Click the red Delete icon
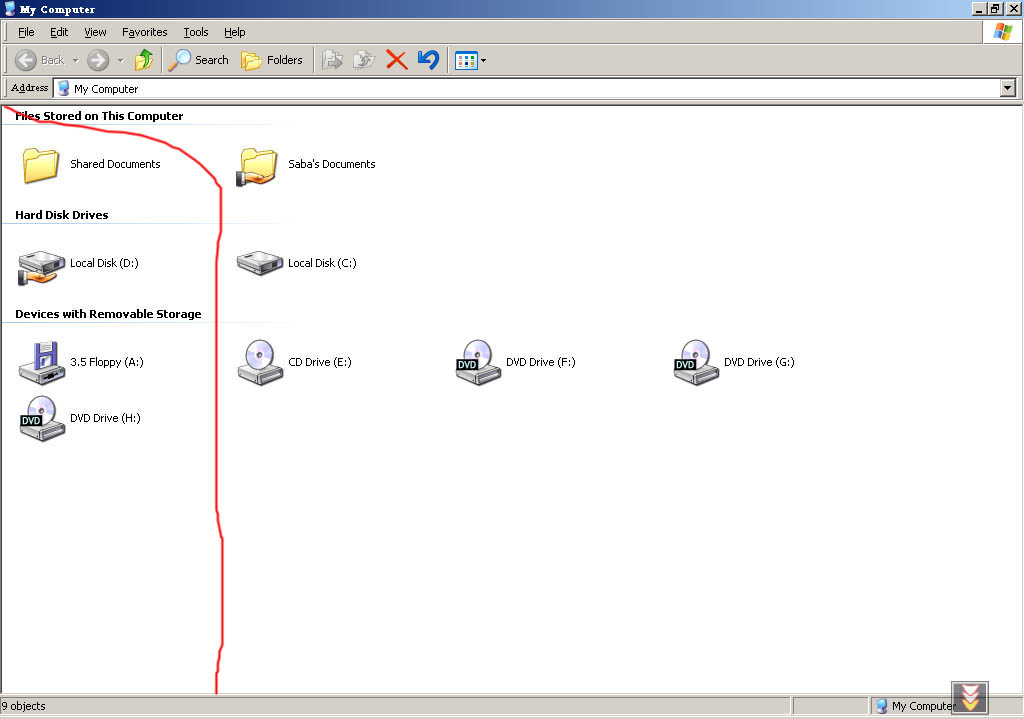Image resolution: width=1024 pixels, height=719 pixels. (x=396, y=60)
